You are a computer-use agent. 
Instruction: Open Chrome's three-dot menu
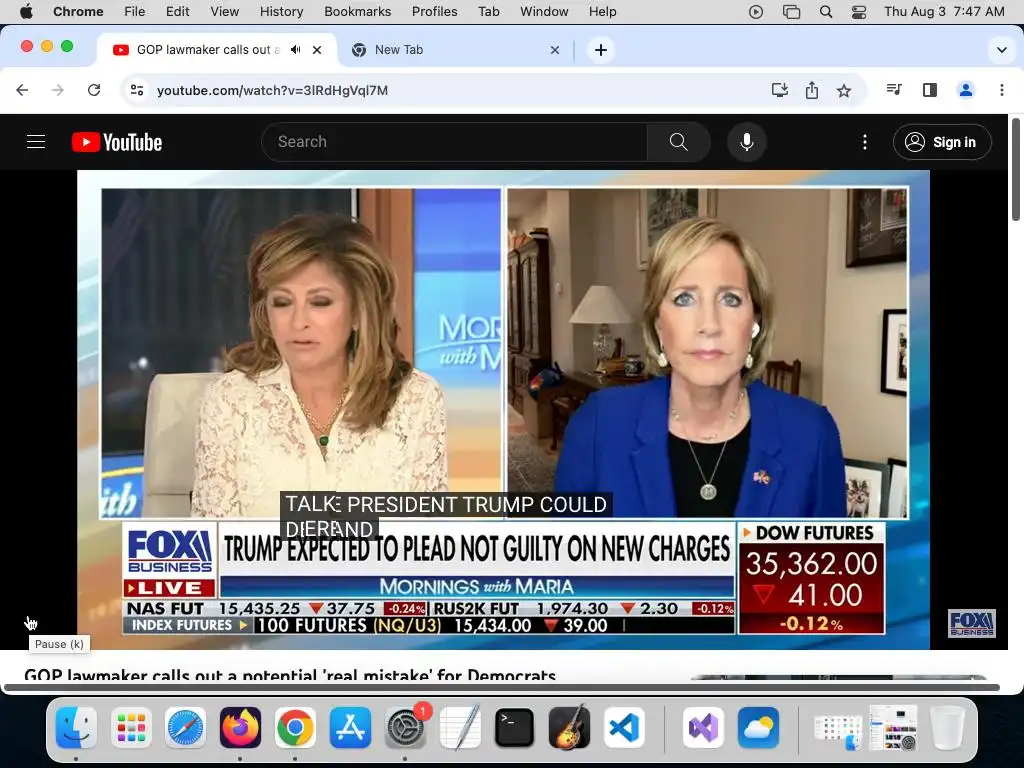1002,90
